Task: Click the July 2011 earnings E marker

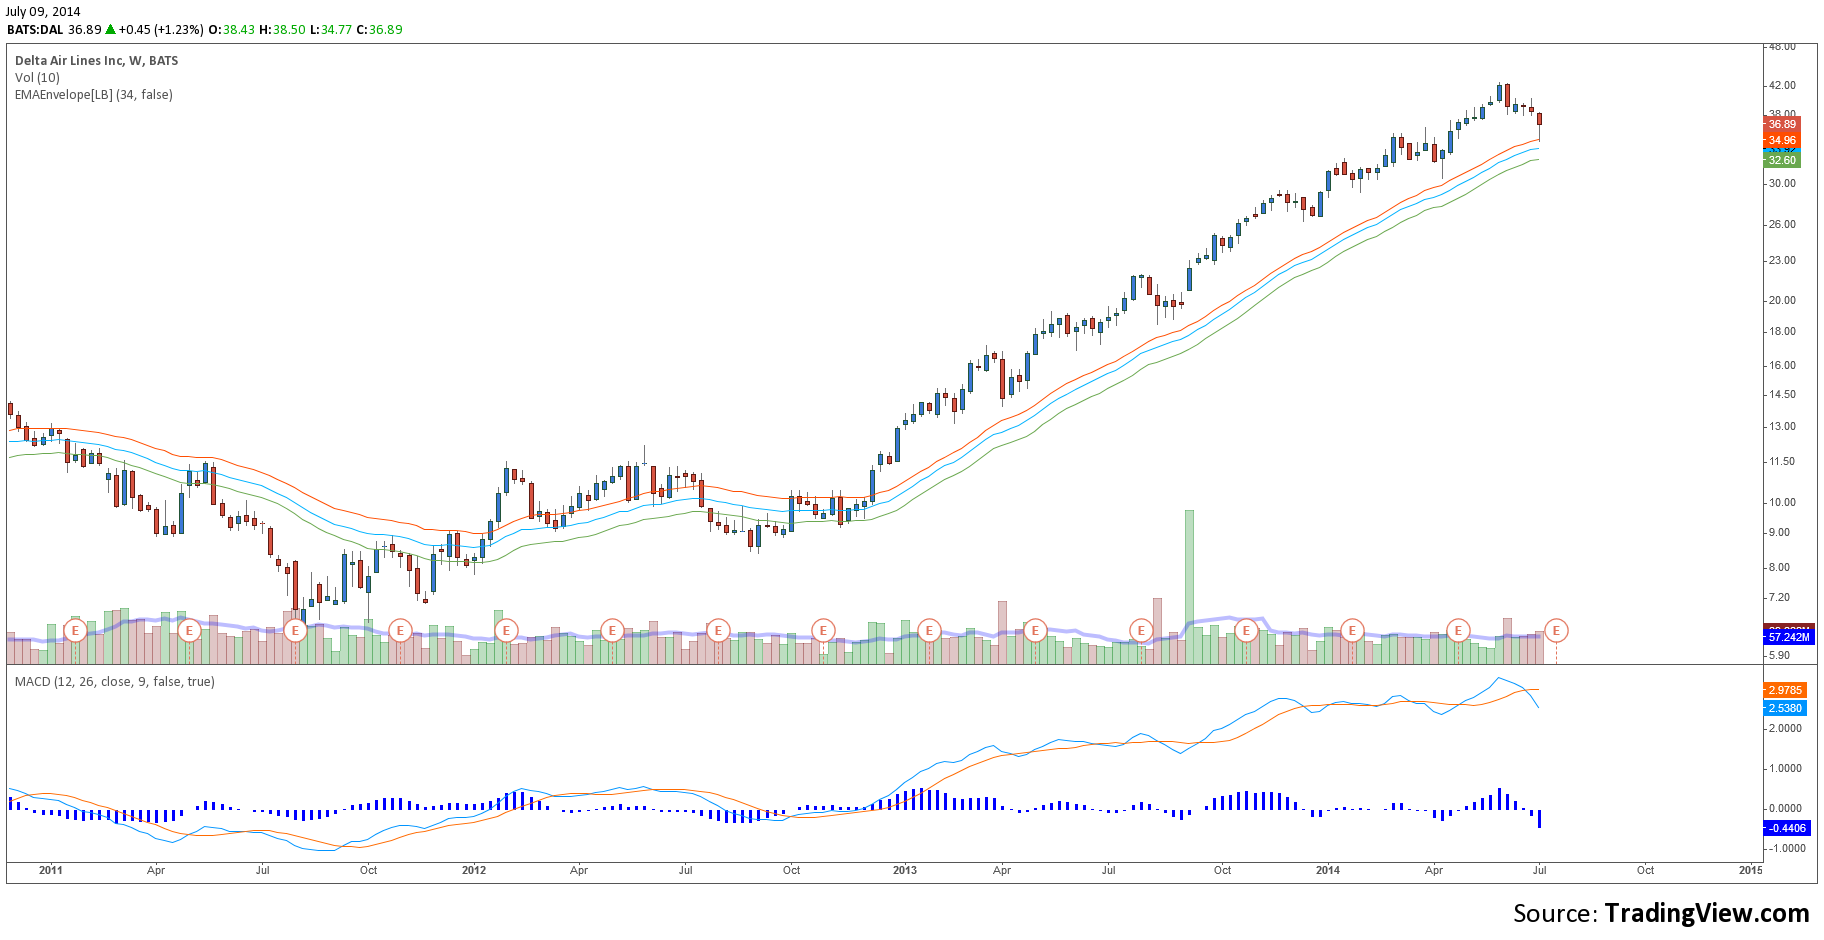Action: pos(295,631)
